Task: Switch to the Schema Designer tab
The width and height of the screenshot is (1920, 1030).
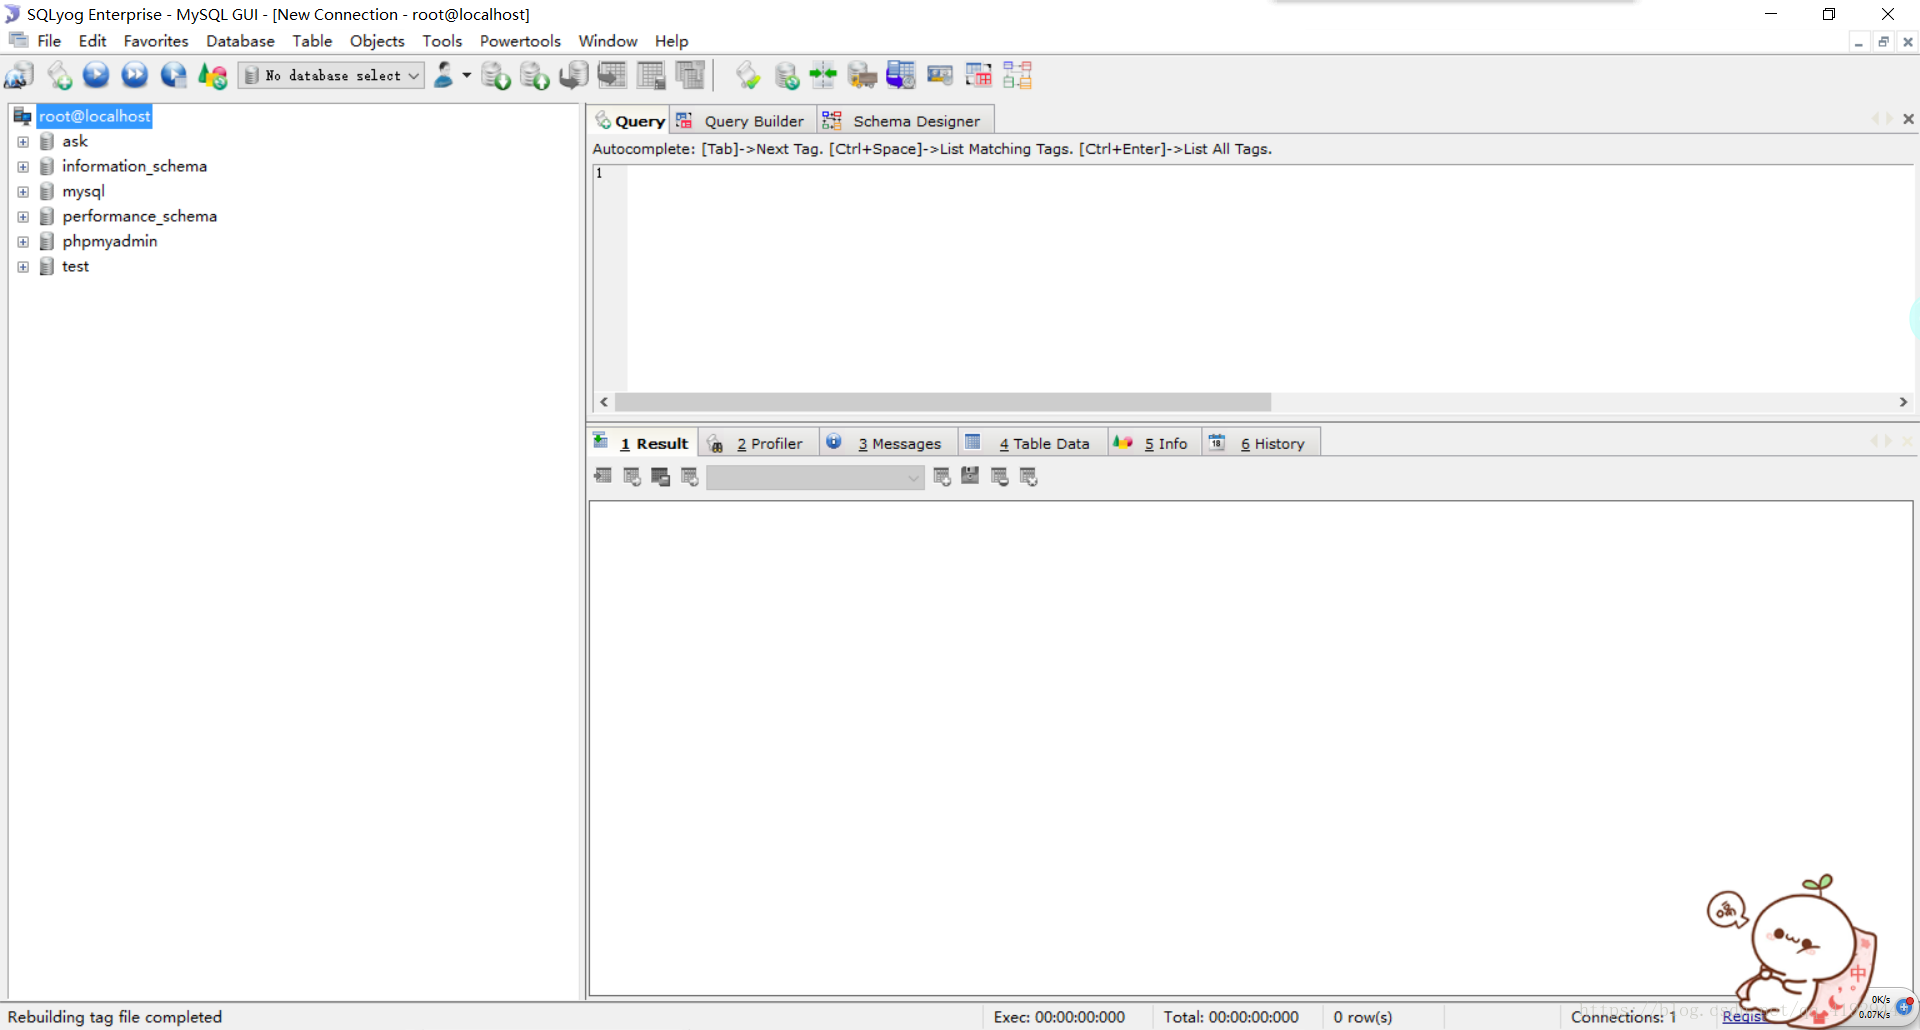Action: point(905,121)
